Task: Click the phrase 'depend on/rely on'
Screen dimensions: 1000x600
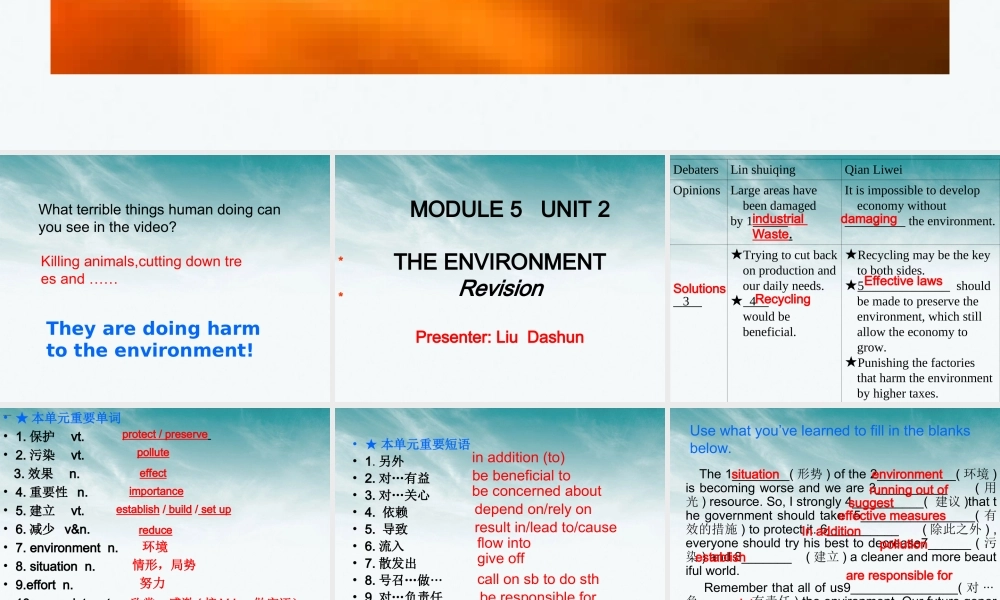Action: pyautogui.click(x=533, y=509)
